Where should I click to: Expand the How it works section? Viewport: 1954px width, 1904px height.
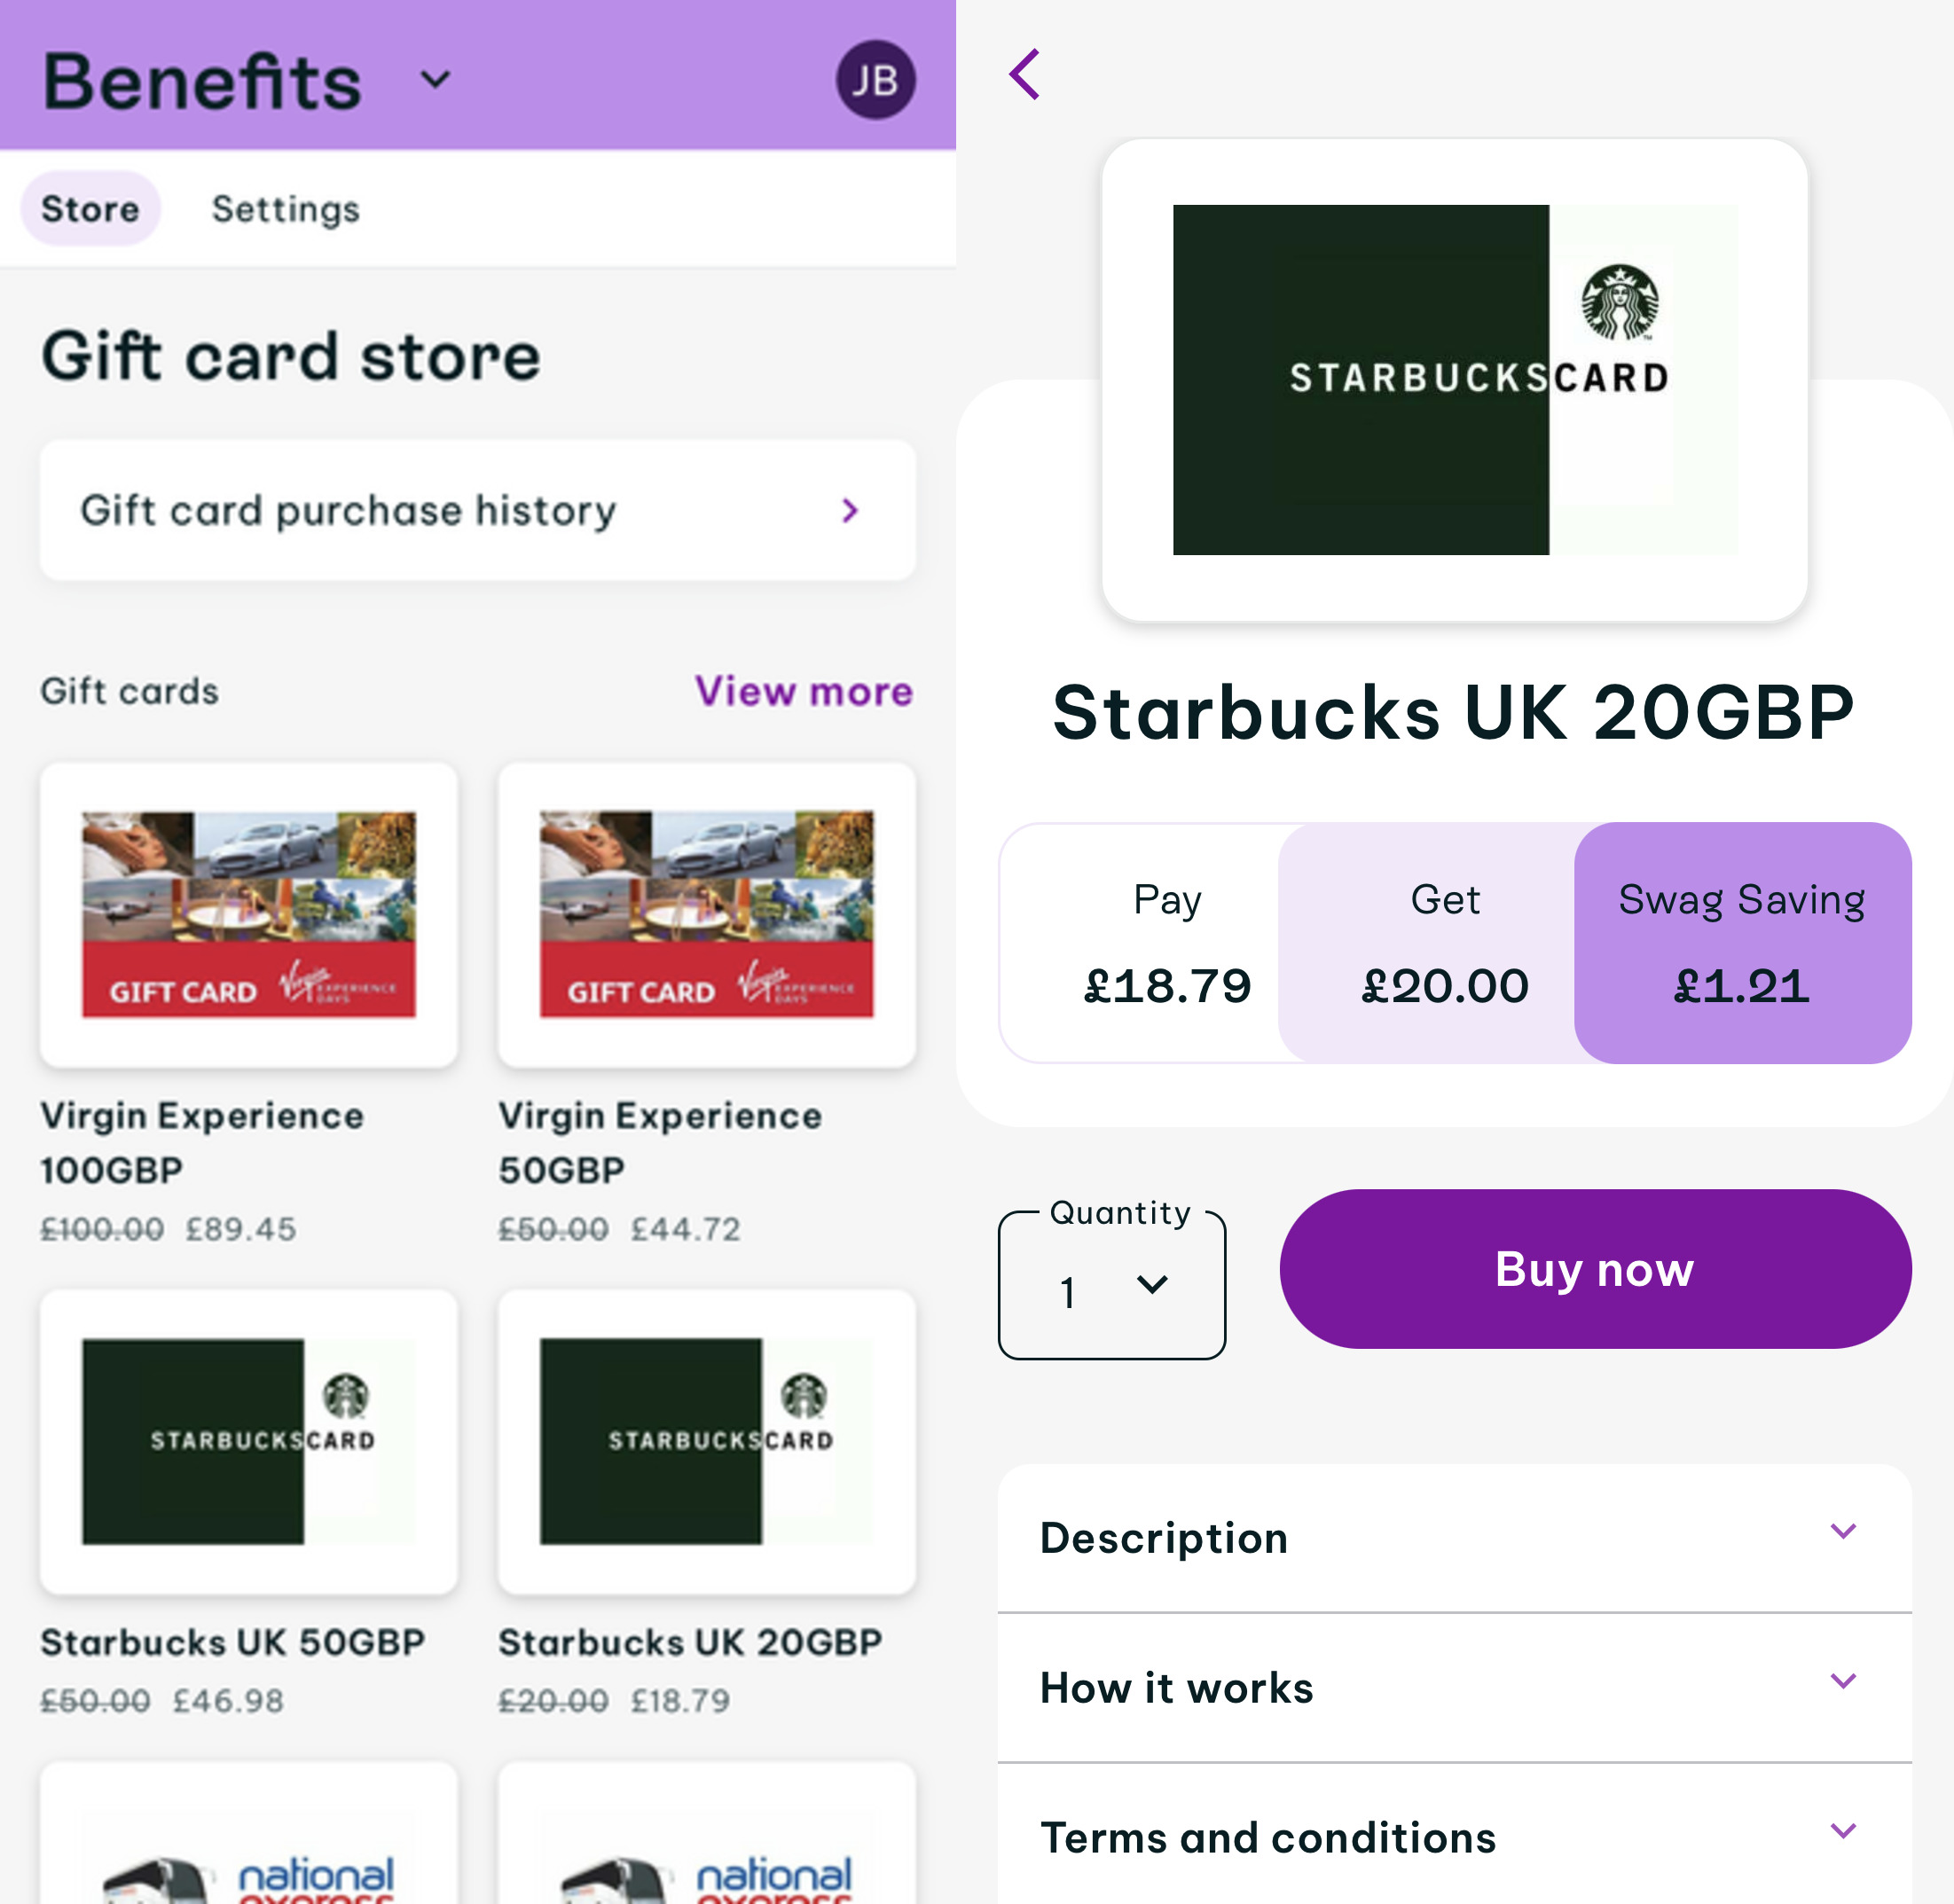(x=1455, y=1688)
